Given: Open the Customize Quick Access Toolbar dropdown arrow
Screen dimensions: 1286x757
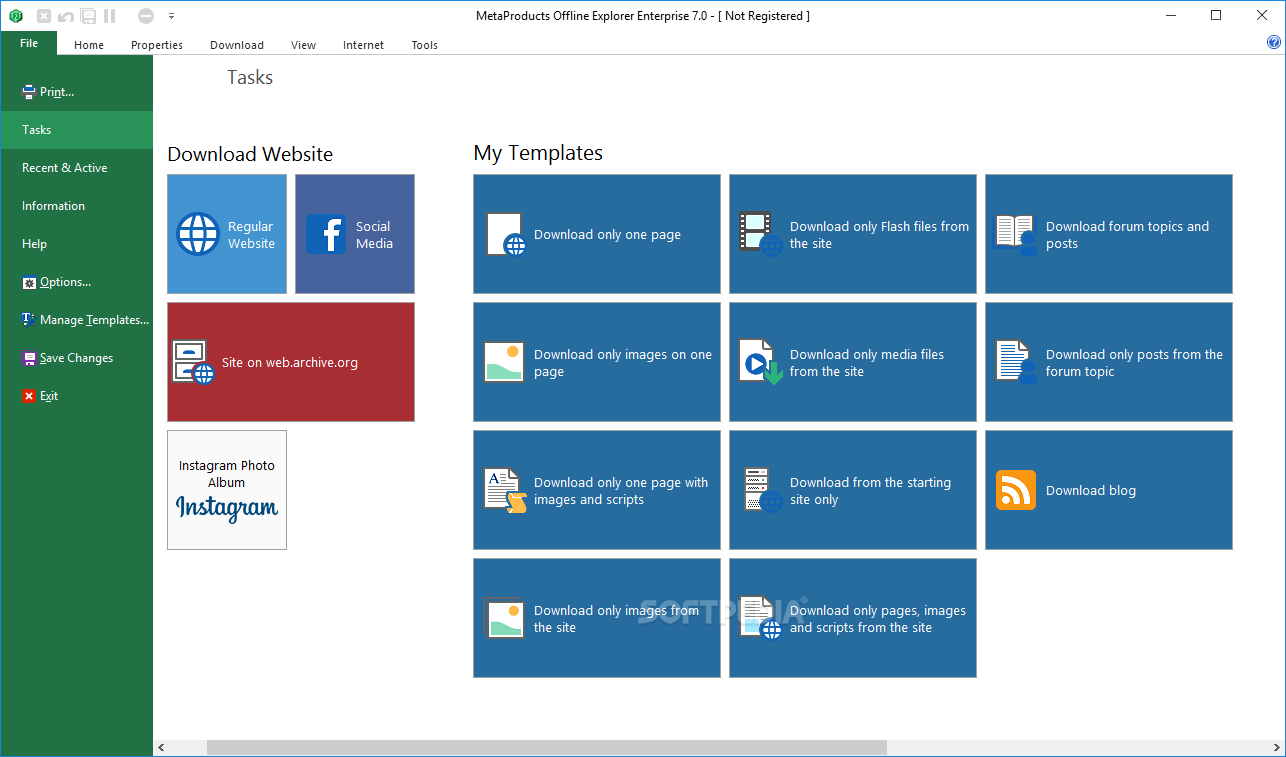Looking at the screenshot, I should pos(172,16).
